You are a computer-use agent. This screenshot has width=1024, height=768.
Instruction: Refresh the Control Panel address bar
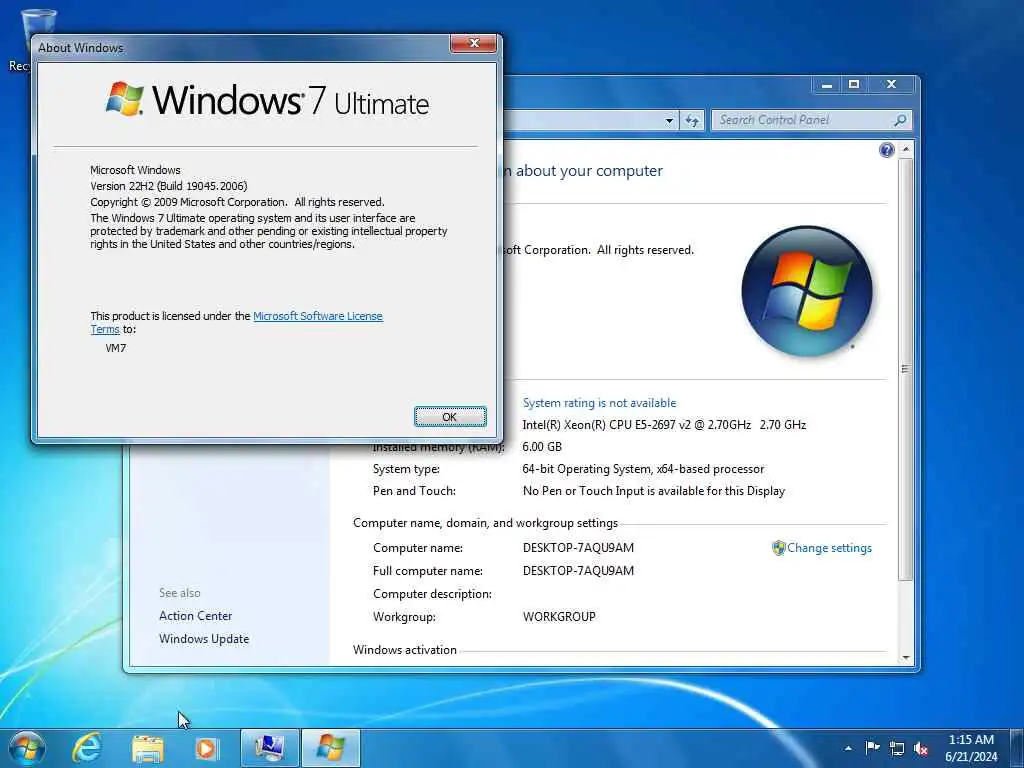click(692, 121)
